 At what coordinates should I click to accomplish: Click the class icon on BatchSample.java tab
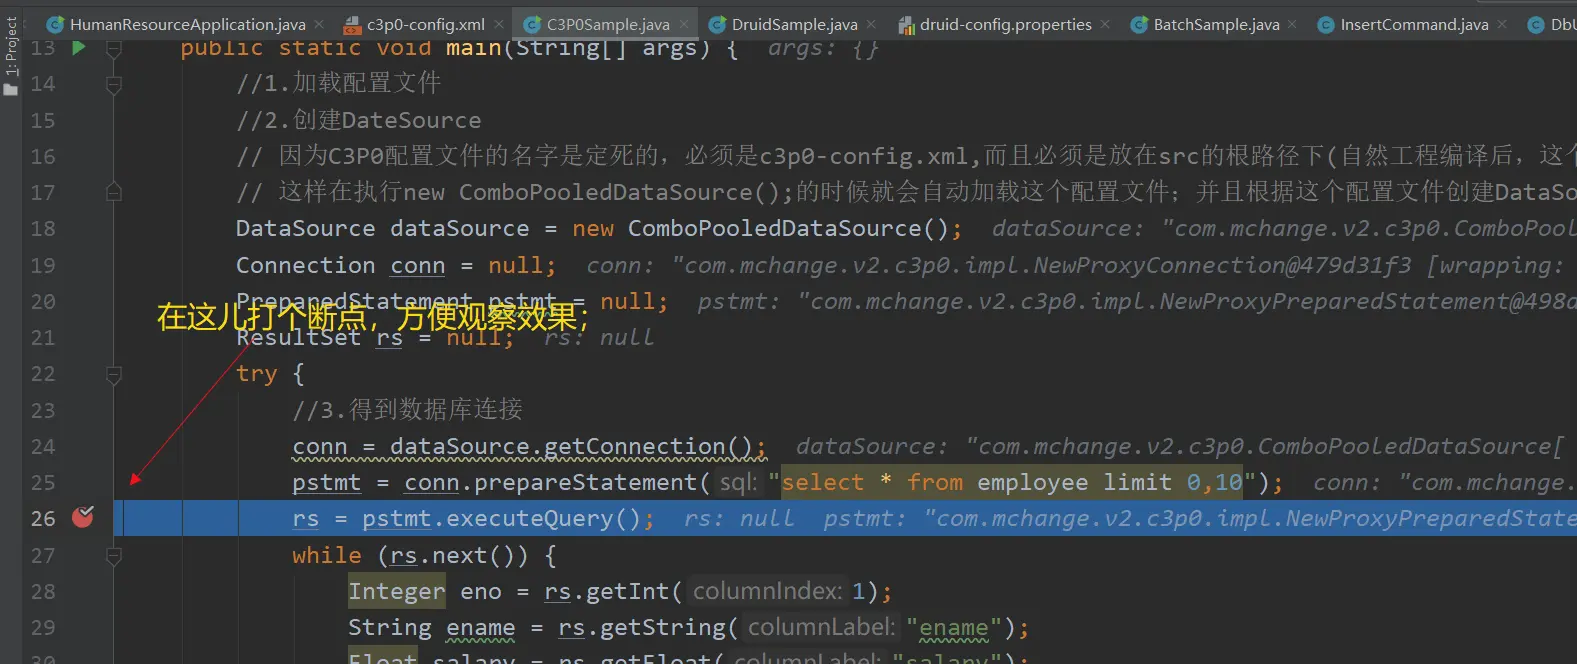[1139, 25]
